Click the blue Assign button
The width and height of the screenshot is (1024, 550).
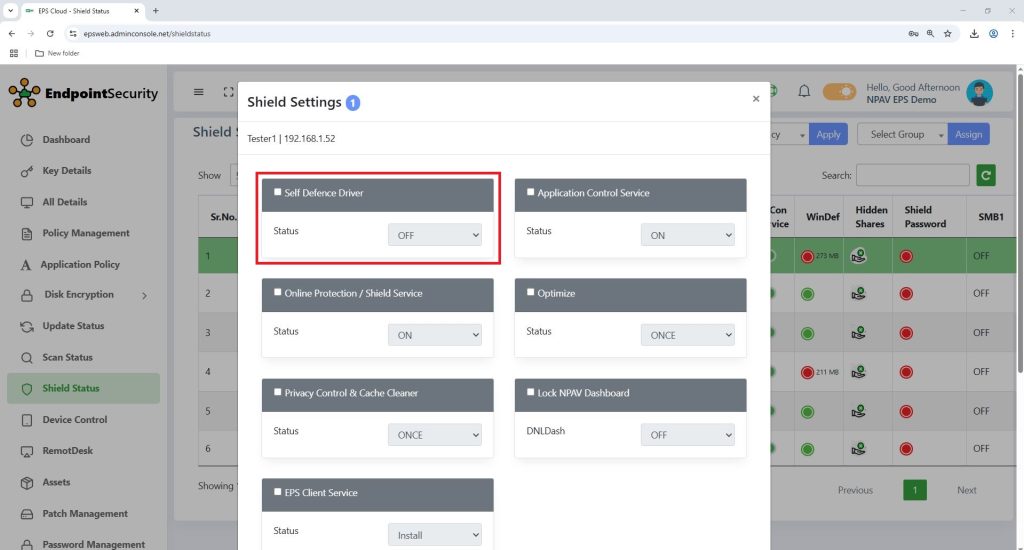click(x=968, y=135)
